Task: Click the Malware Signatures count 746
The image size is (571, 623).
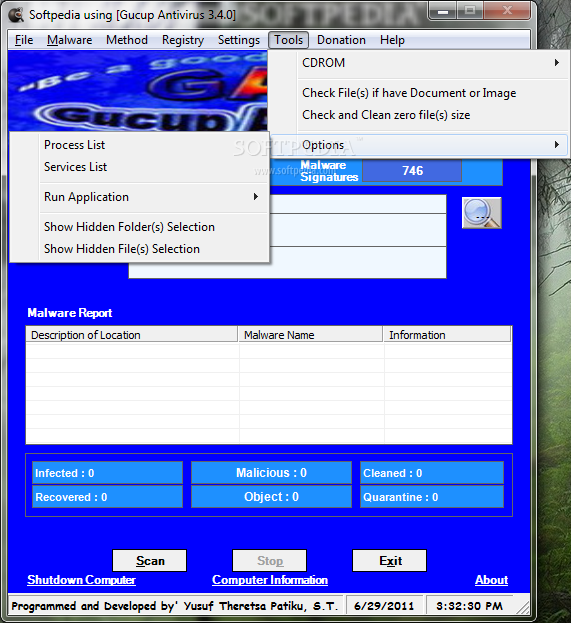Action: (x=412, y=171)
